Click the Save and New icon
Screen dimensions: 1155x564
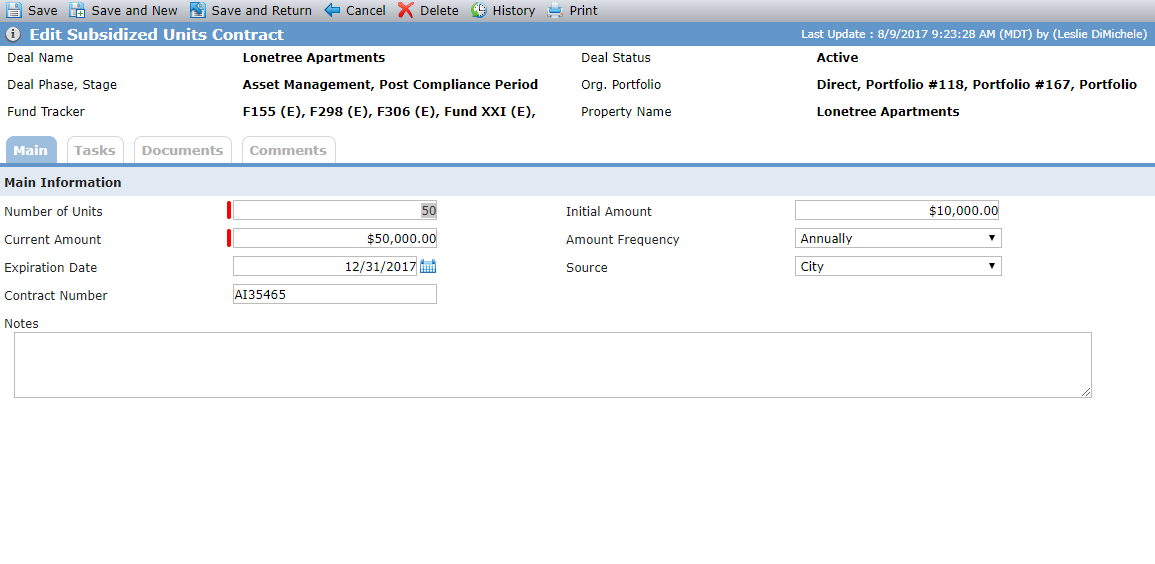click(77, 10)
